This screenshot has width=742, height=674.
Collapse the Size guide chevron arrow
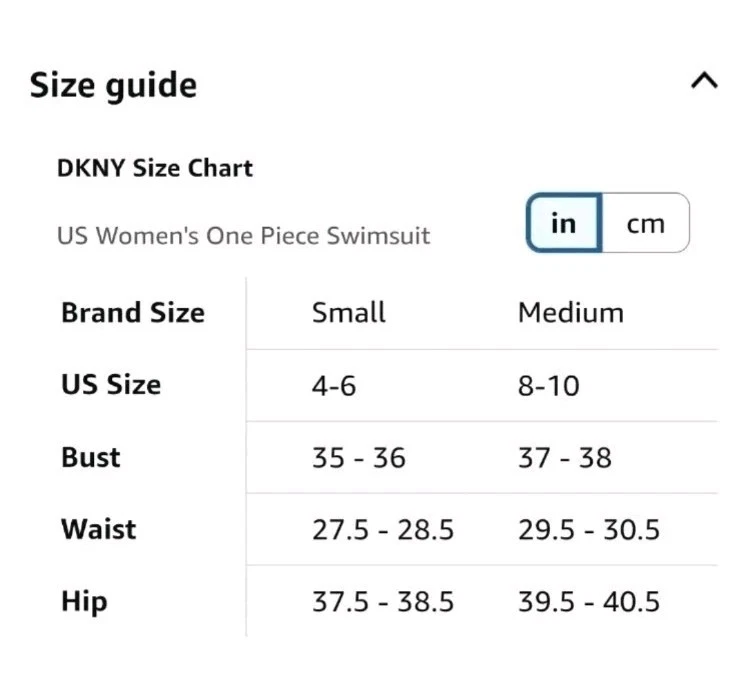pyautogui.click(x=704, y=82)
